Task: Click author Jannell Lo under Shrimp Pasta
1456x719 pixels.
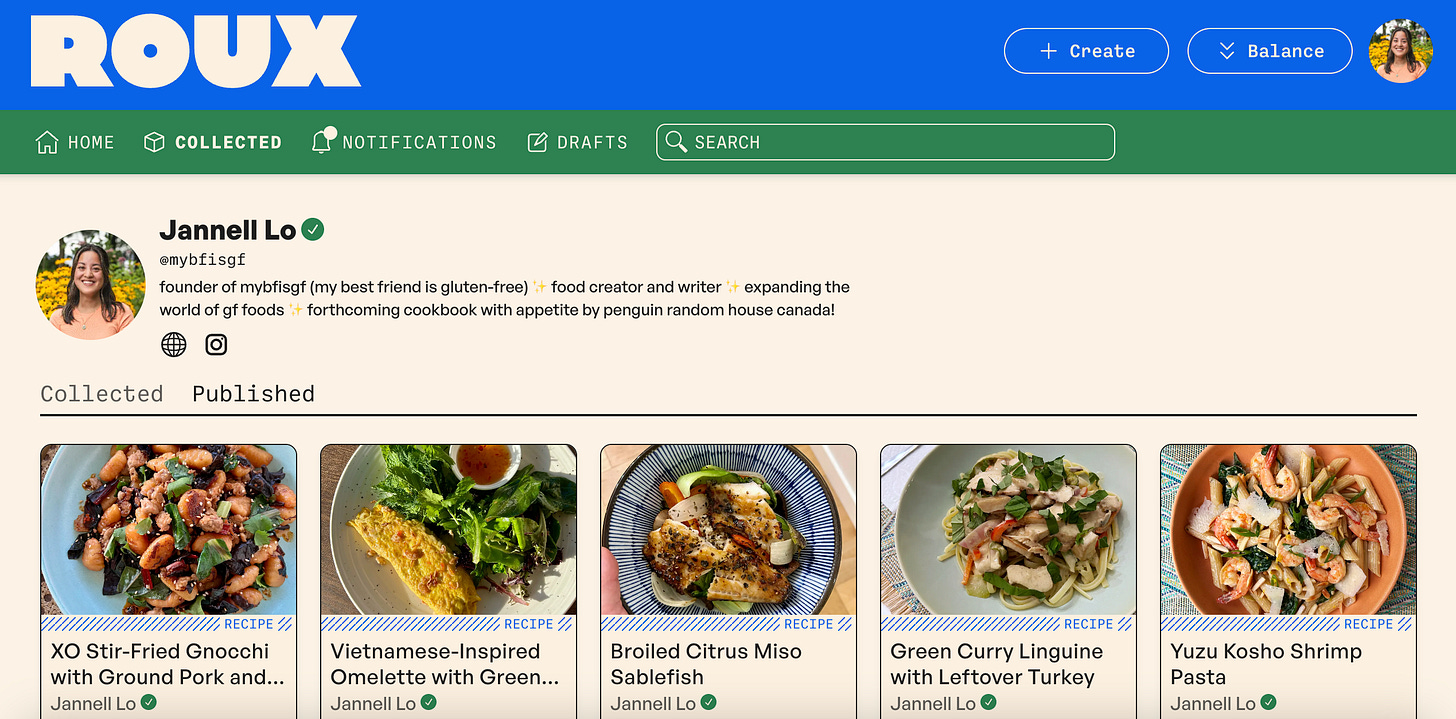Action: click(1213, 704)
